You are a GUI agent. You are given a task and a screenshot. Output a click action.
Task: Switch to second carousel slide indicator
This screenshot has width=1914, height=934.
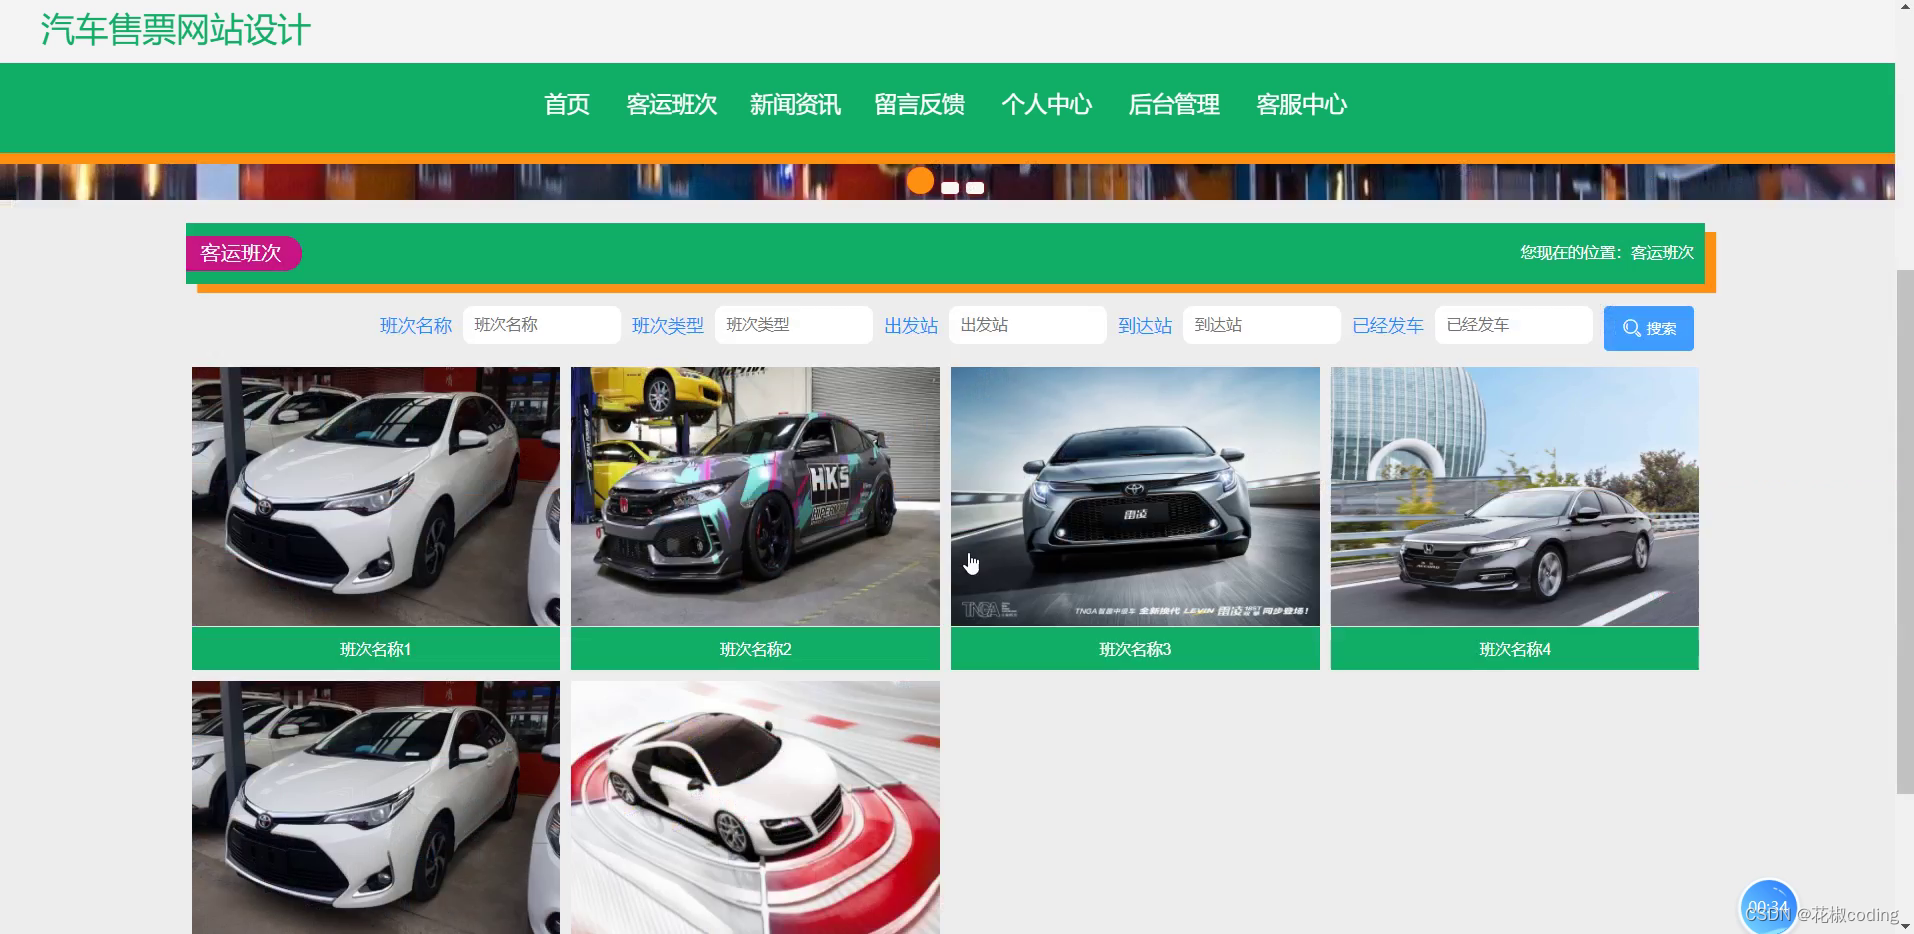point(950,188)
